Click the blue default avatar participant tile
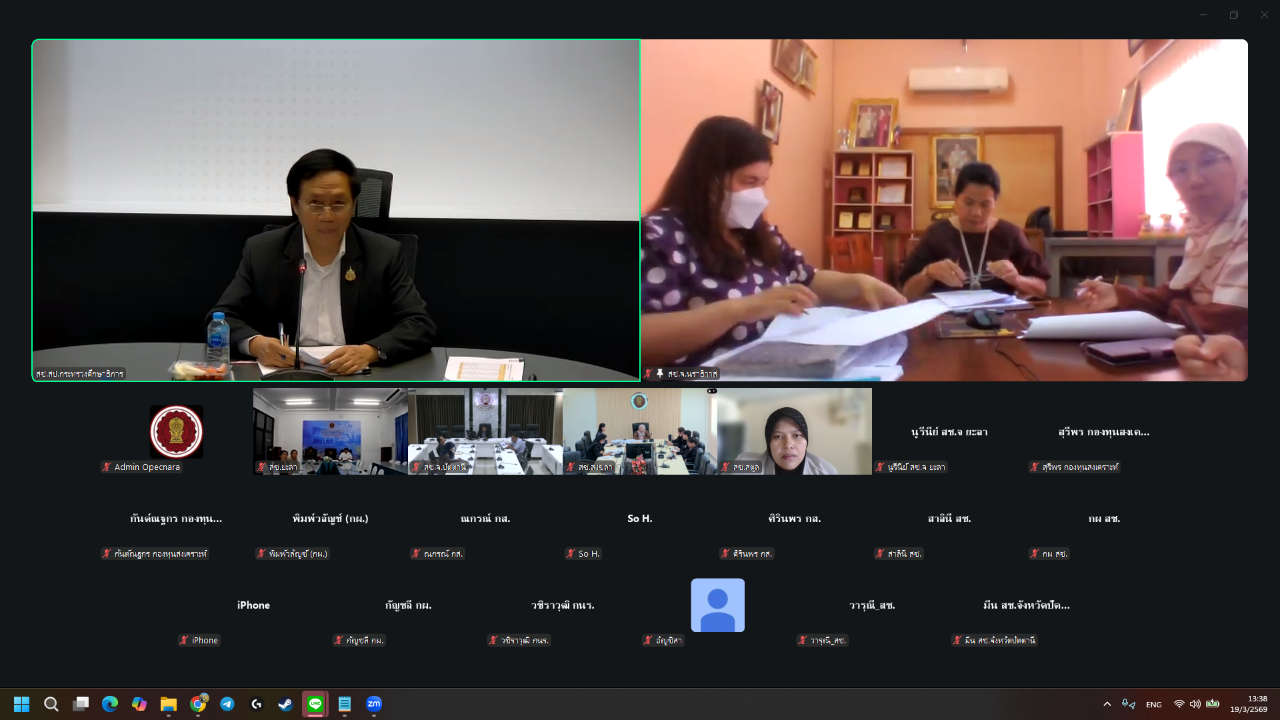The image size is (1280, 720). tap(717, 606)
